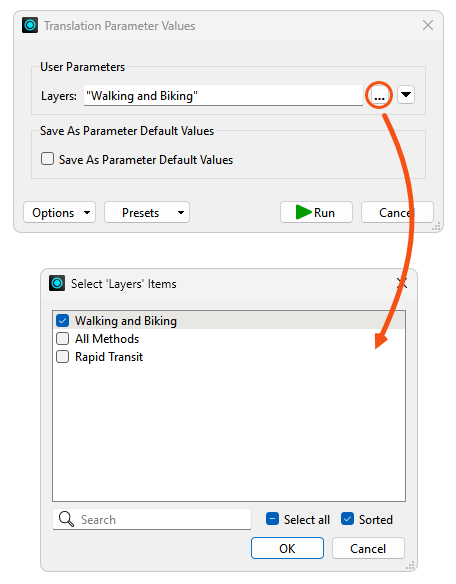Image resolution: width=456 pixels, height=584 pixels.
Task: Click the FME icon in Select Layers Items
Action: point(57,283)
